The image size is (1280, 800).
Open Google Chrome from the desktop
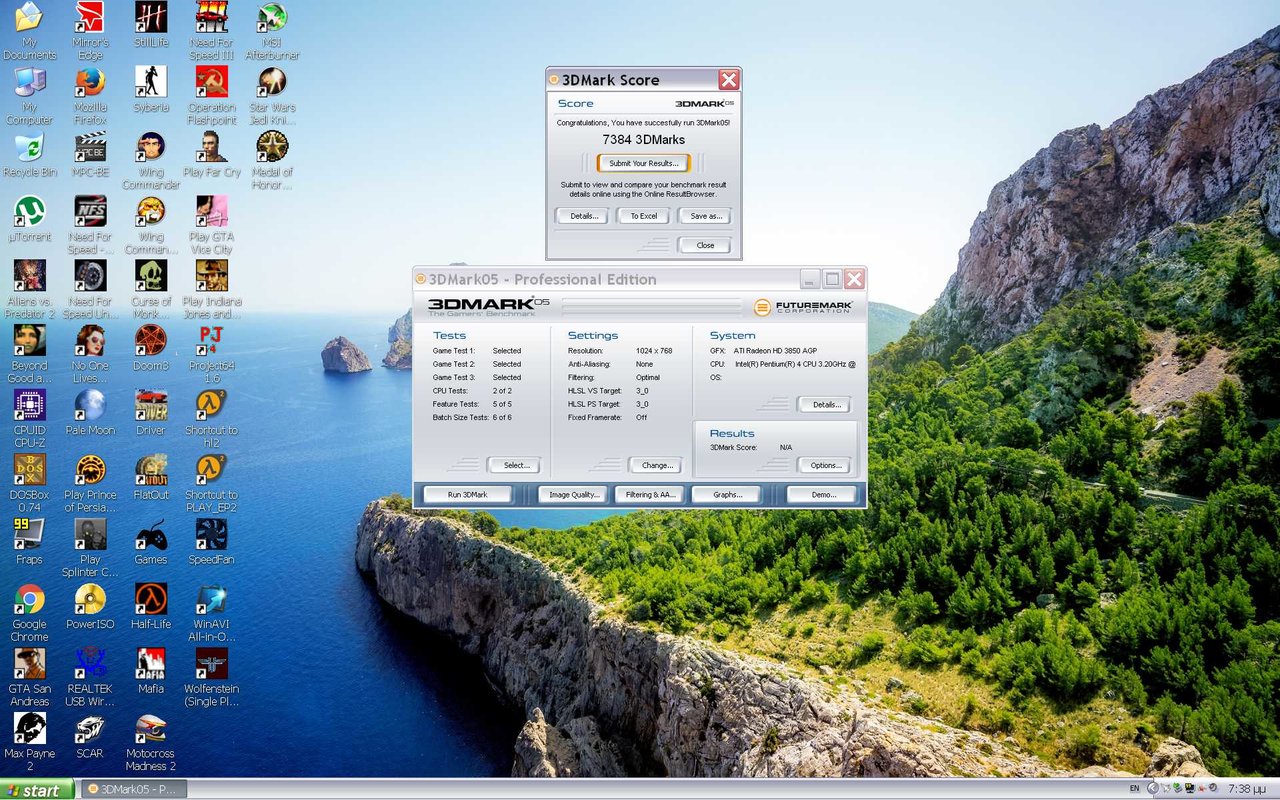[x=30, y=612]
